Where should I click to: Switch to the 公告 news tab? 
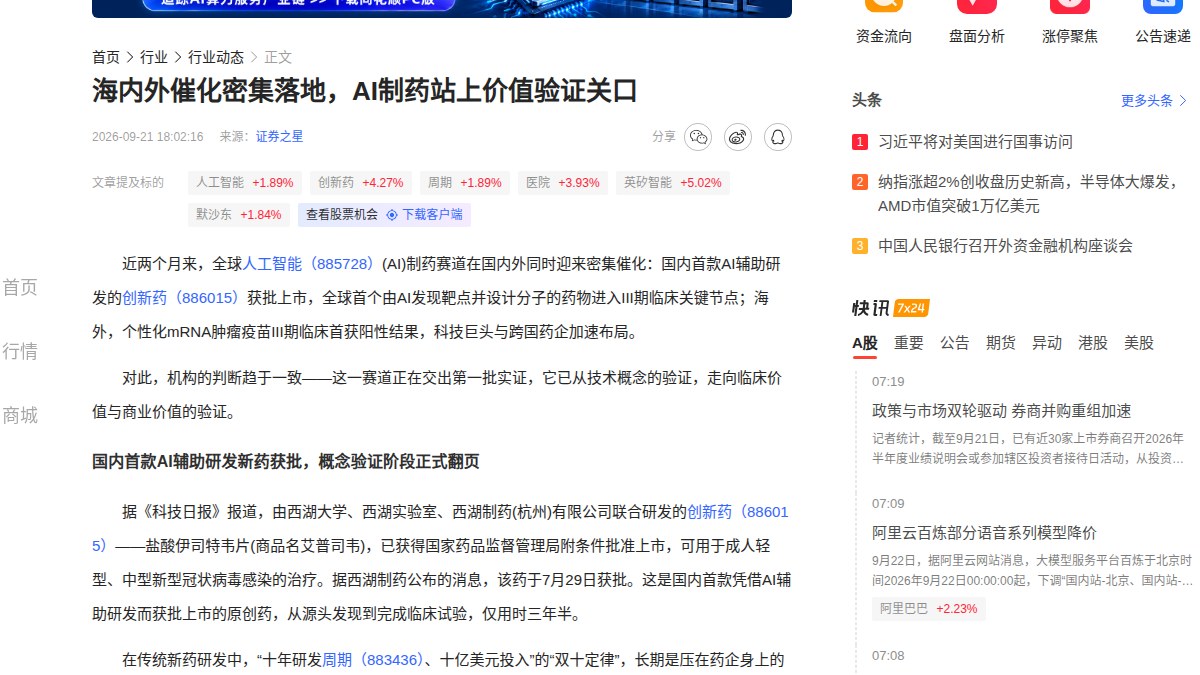955,343
